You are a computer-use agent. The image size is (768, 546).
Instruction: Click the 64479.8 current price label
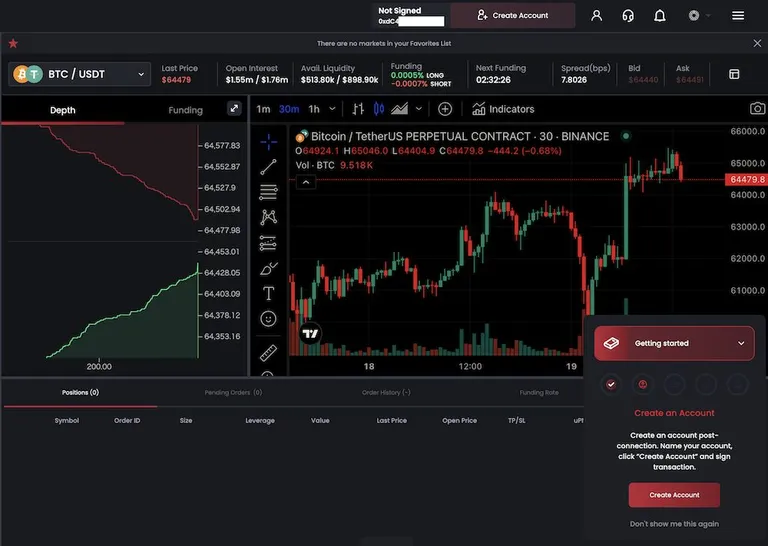click(746, 179)
